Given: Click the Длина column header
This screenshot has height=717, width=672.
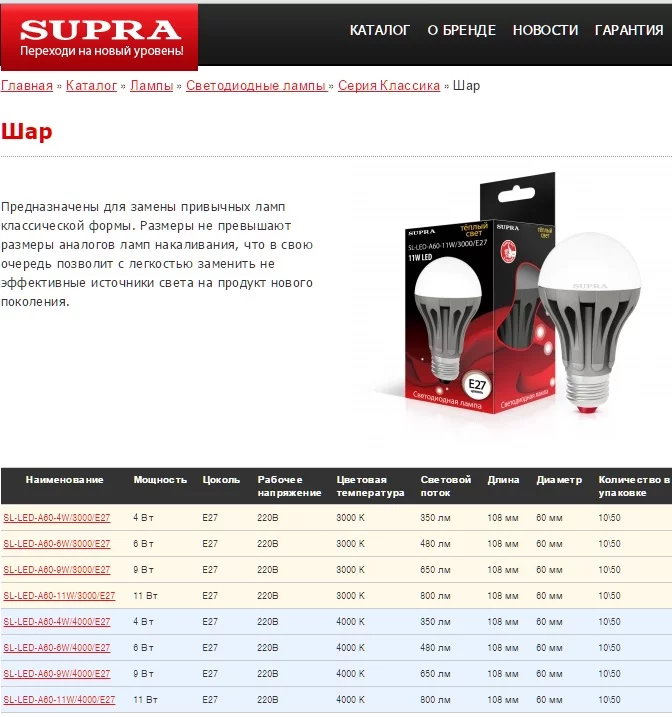Looking at the screenshot, I should pos(503,480).
